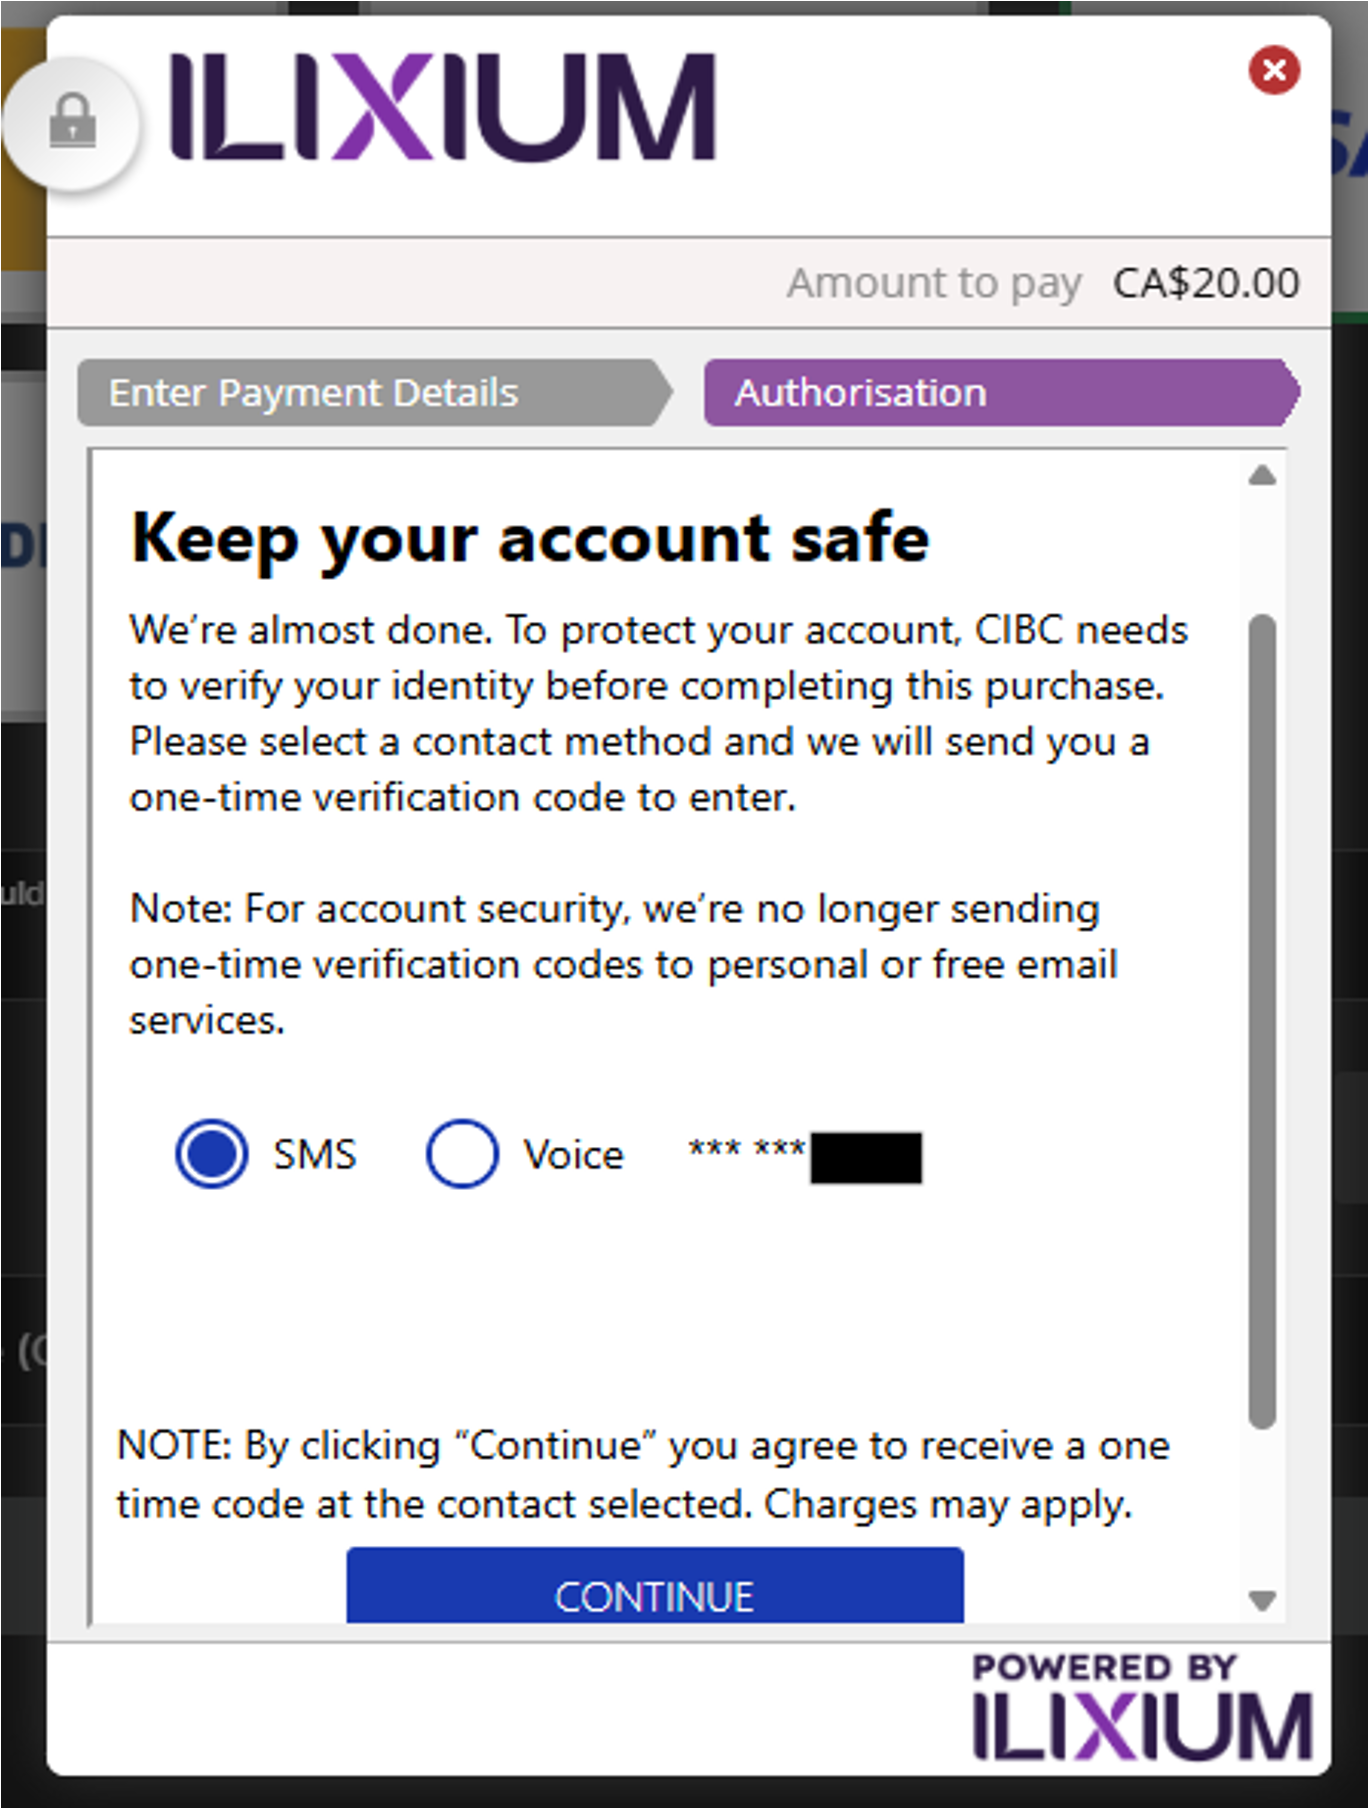Choose the Voice contact method
The height and width of the screenshot is (1808, 1368).
(461, 1154)
